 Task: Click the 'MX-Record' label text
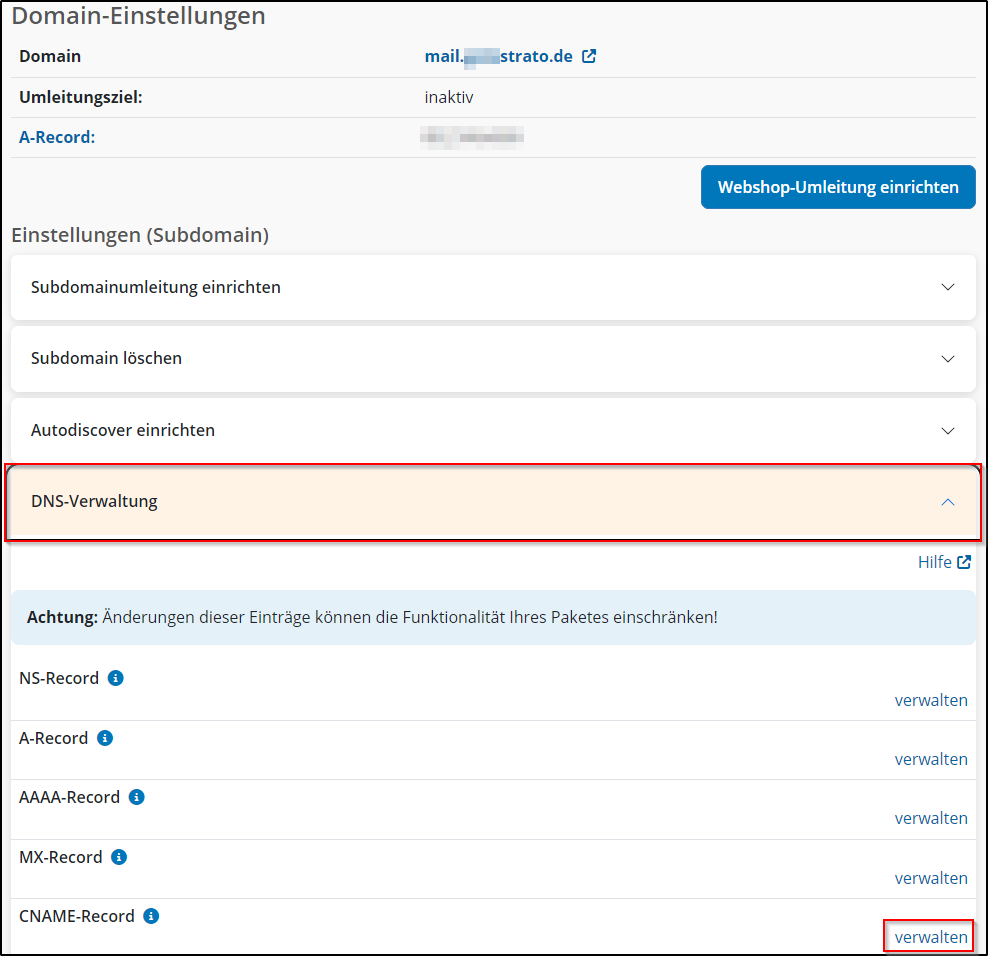[x=60, y=857]
